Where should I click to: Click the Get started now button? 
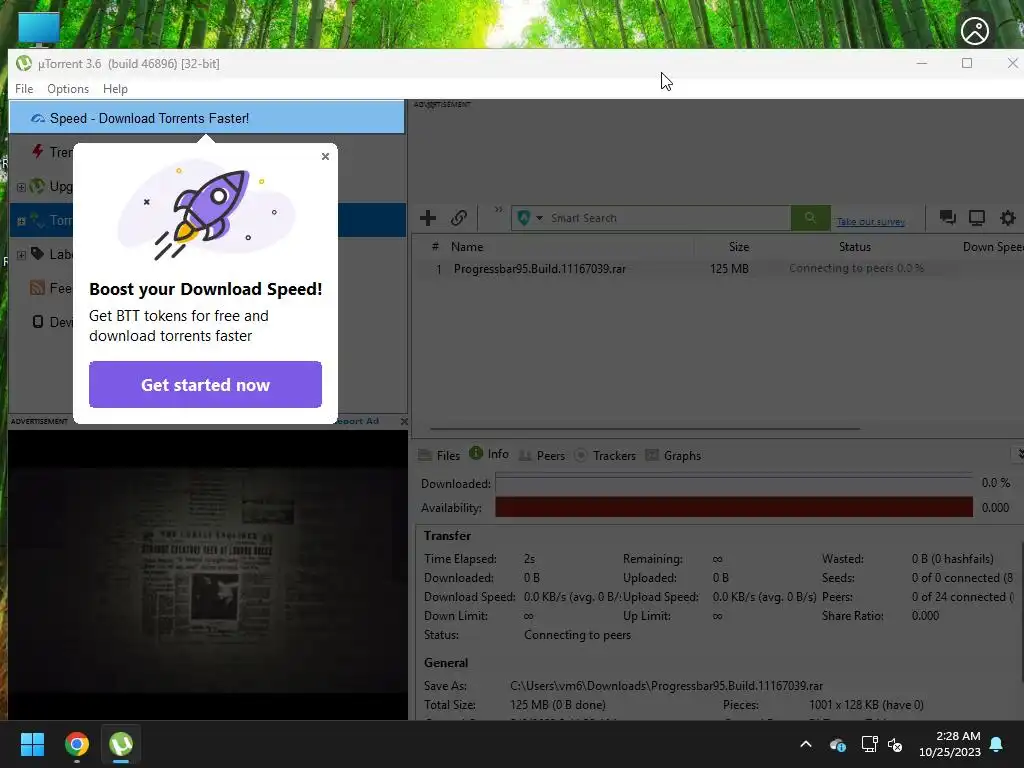(x=205, y=385)
